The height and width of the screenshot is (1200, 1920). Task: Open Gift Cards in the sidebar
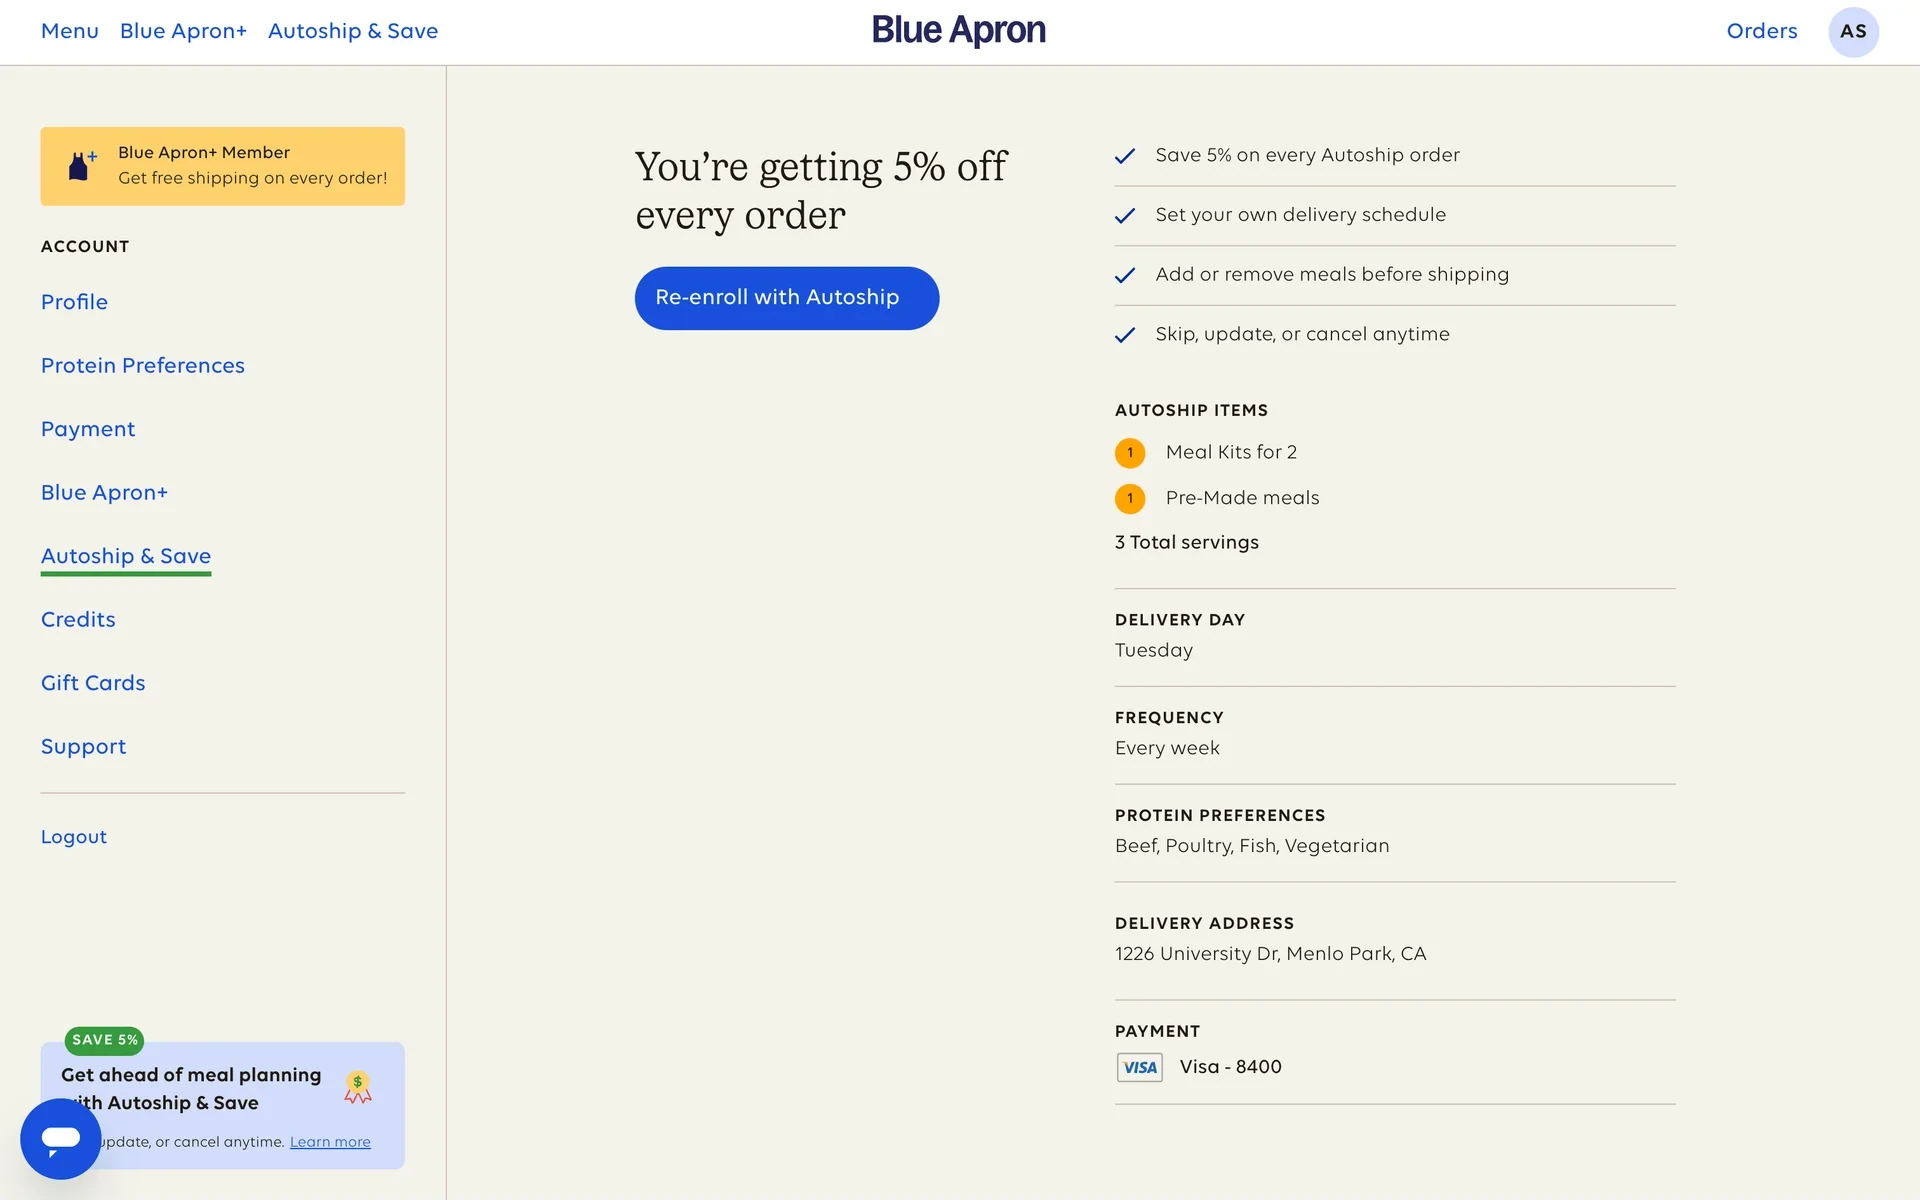[x=93, y=683]
